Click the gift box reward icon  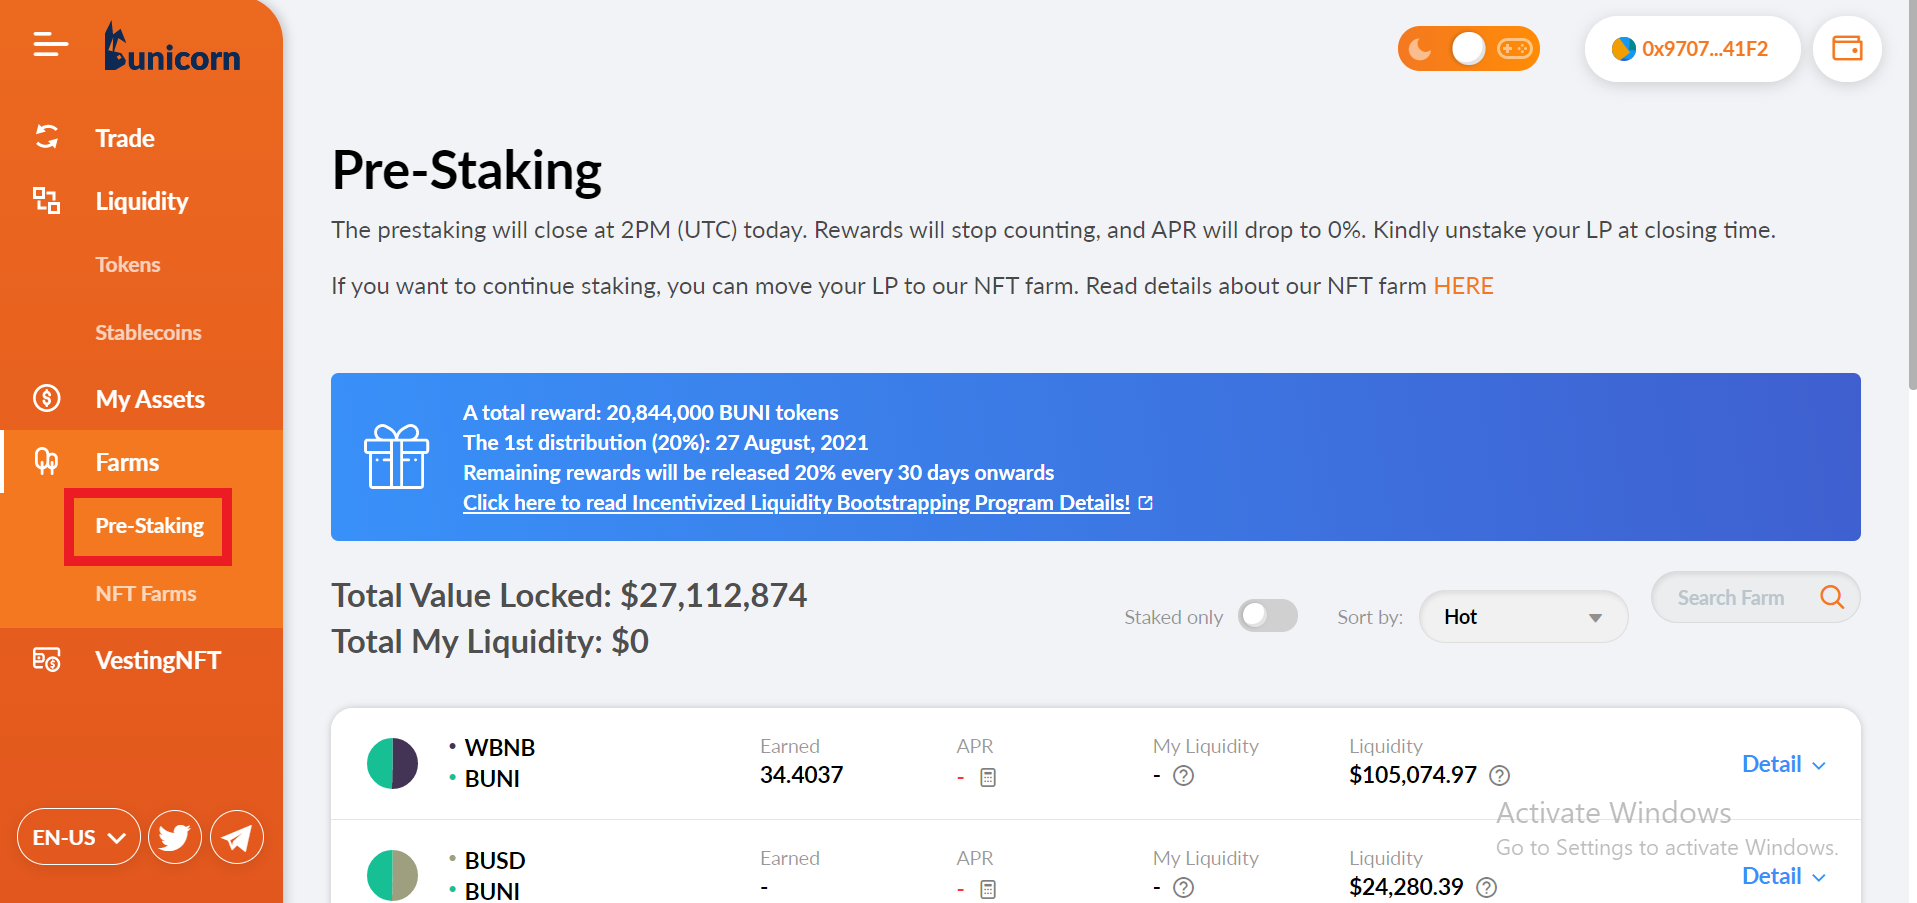396,457
